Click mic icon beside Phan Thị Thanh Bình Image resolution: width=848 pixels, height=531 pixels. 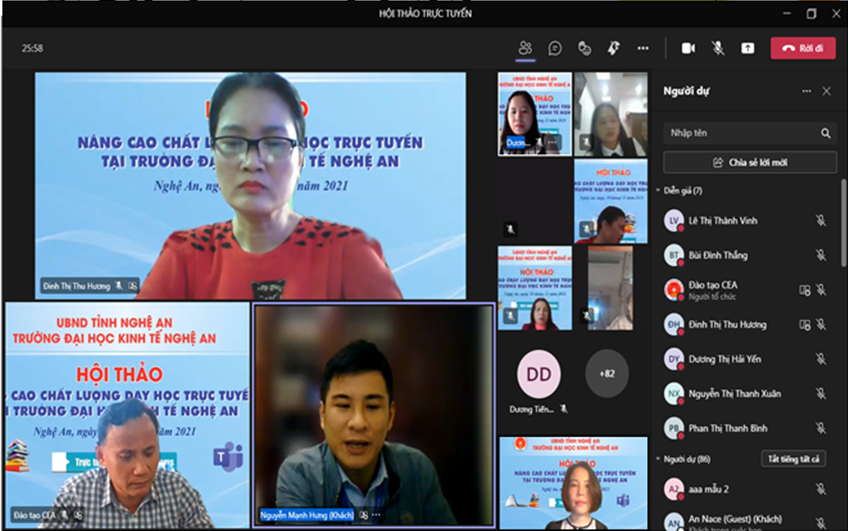coord(821,428)
